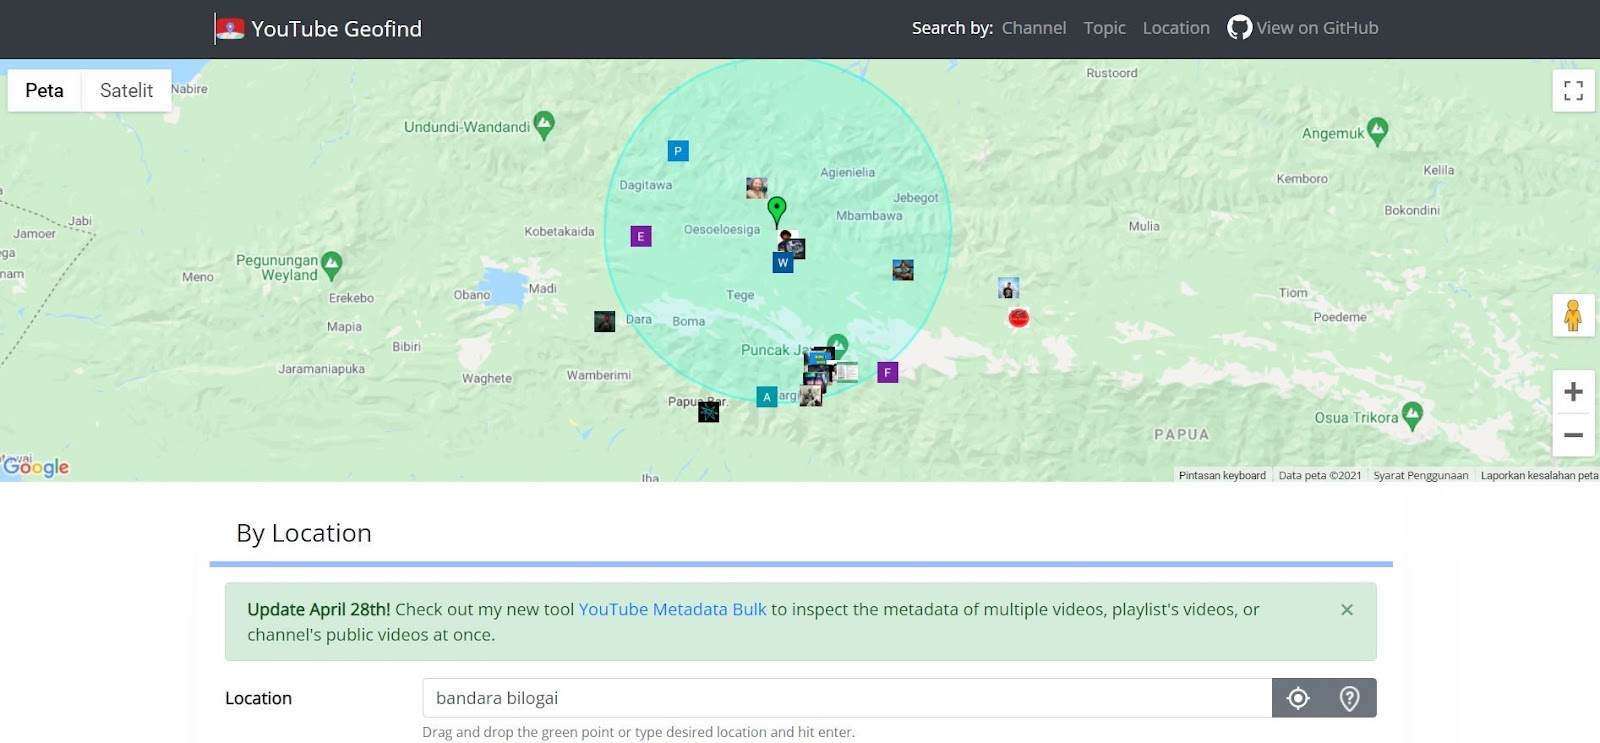1600x743 pixels.
Task: Open the Undundi-Wandandi park pin
Action: pos(544,125)
